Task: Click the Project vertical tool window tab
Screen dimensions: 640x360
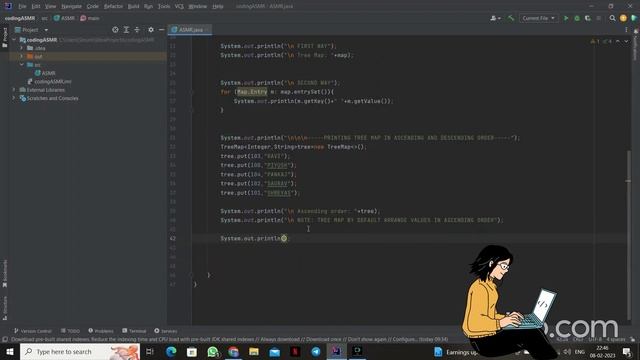Action: pyautogui.click(x=4, y=38)
